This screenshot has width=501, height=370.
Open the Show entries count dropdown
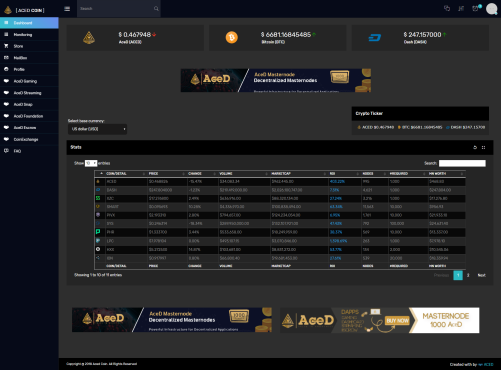pyautogui.click(x=91, y=163)
